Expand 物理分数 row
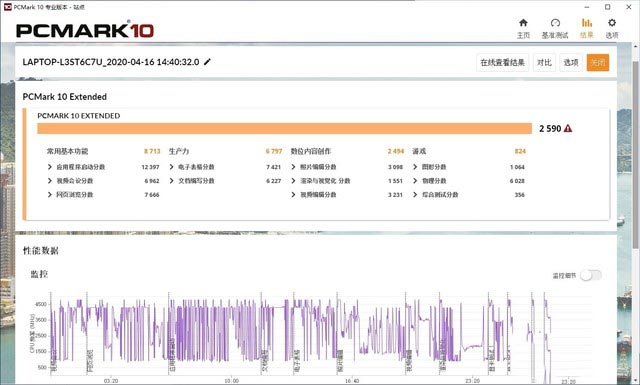Image resolution: width=640 pixels, height=385 pixels. point(415,180)
